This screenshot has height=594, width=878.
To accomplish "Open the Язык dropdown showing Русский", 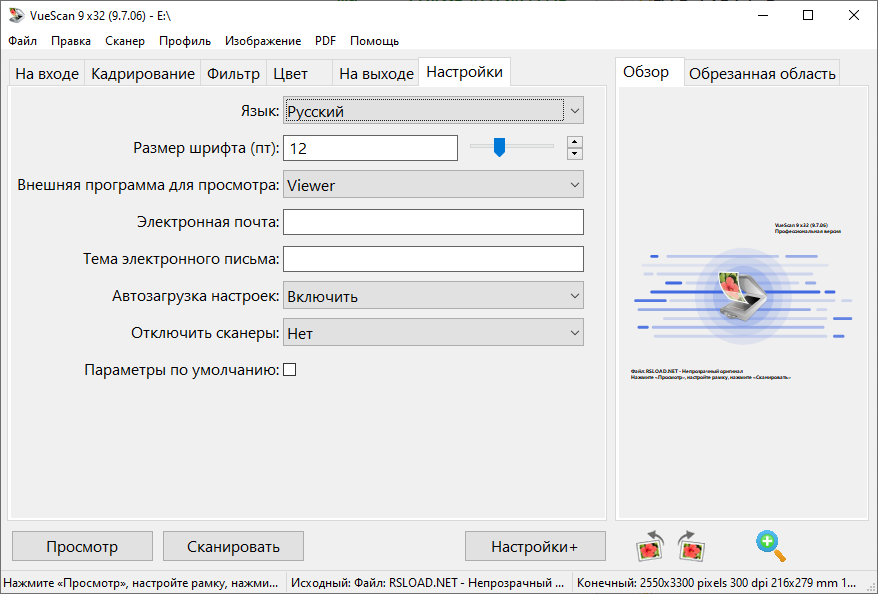I will (x=433, y=111).
